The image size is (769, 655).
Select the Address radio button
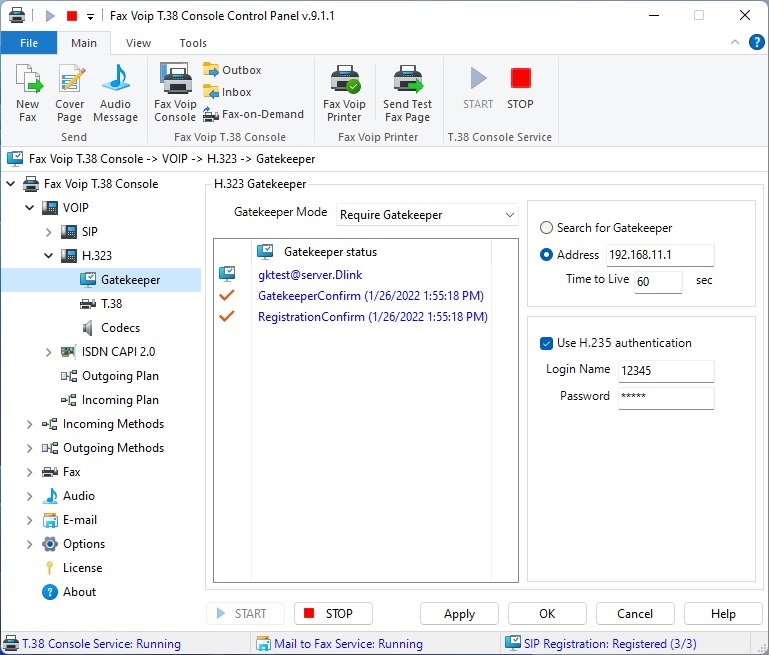point(546,254)
